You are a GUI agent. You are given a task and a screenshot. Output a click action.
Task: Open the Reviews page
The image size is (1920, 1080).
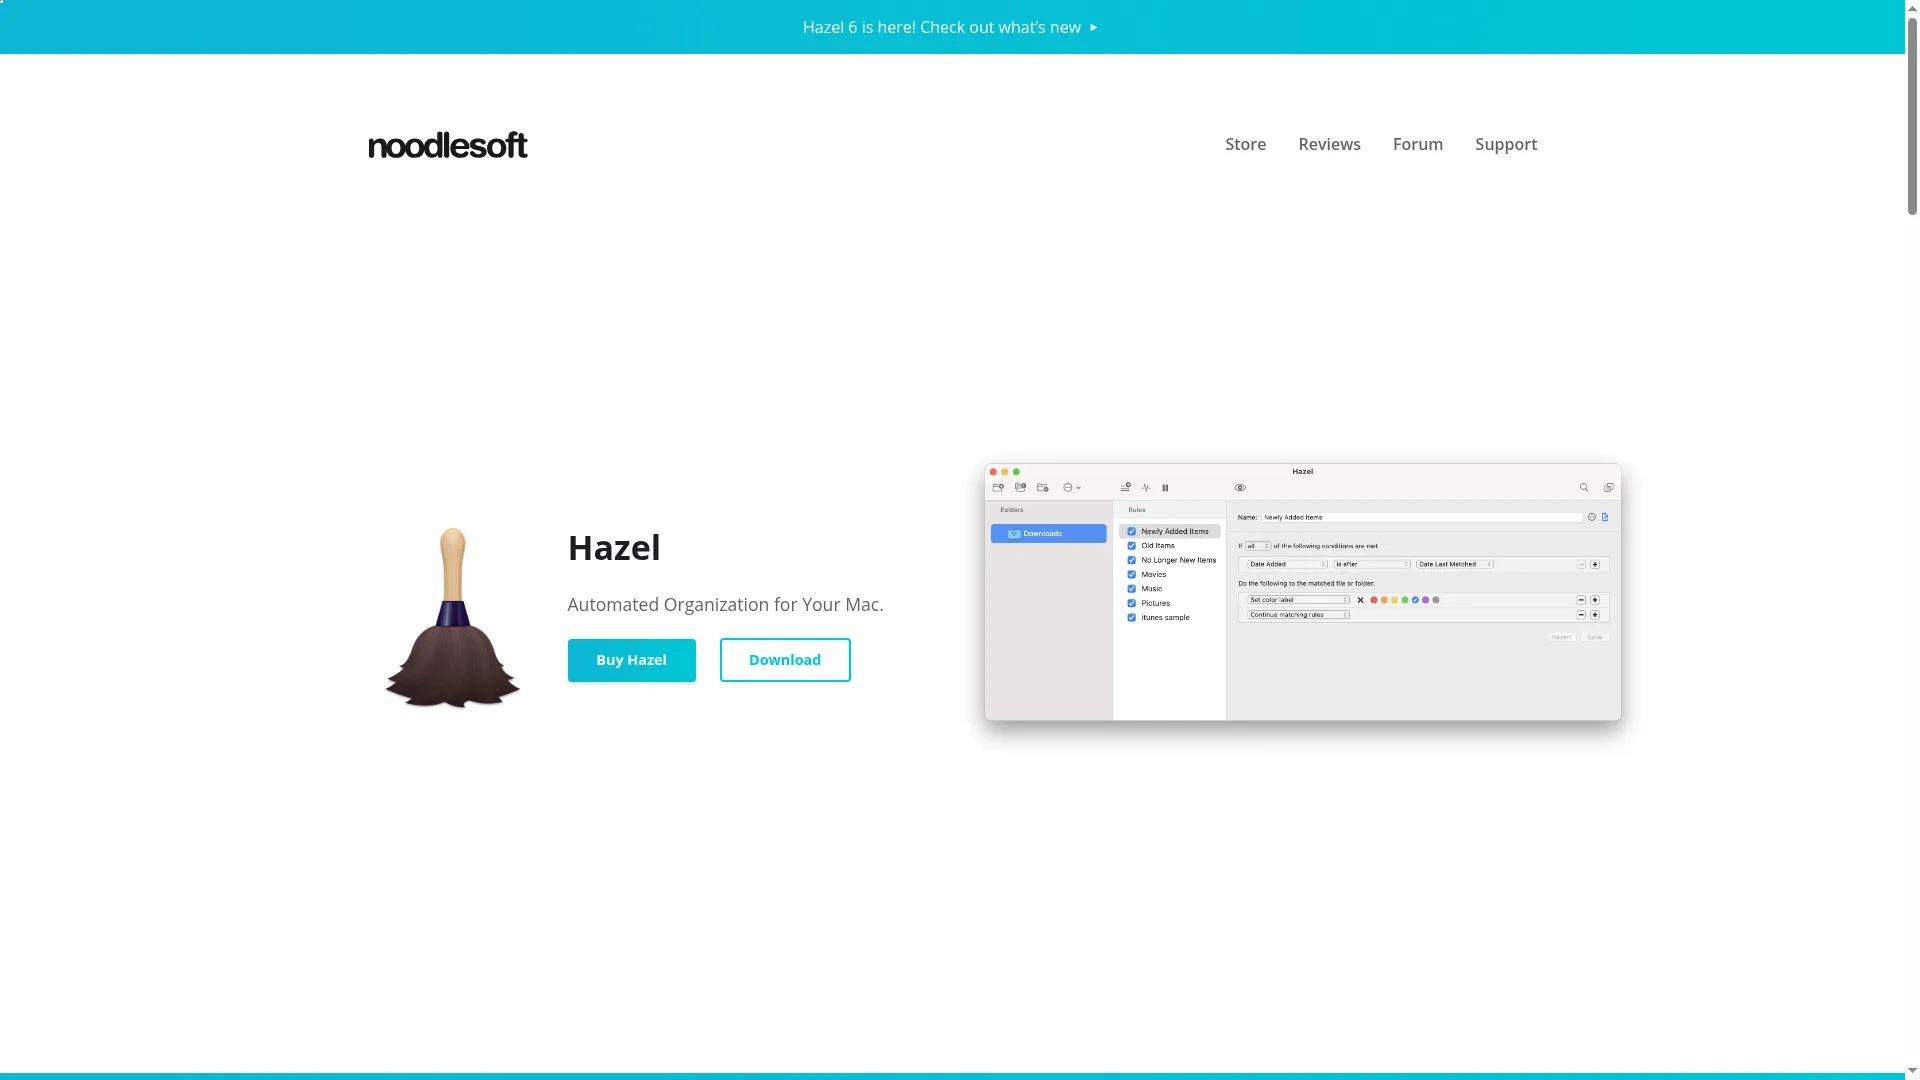point(1329,144)
